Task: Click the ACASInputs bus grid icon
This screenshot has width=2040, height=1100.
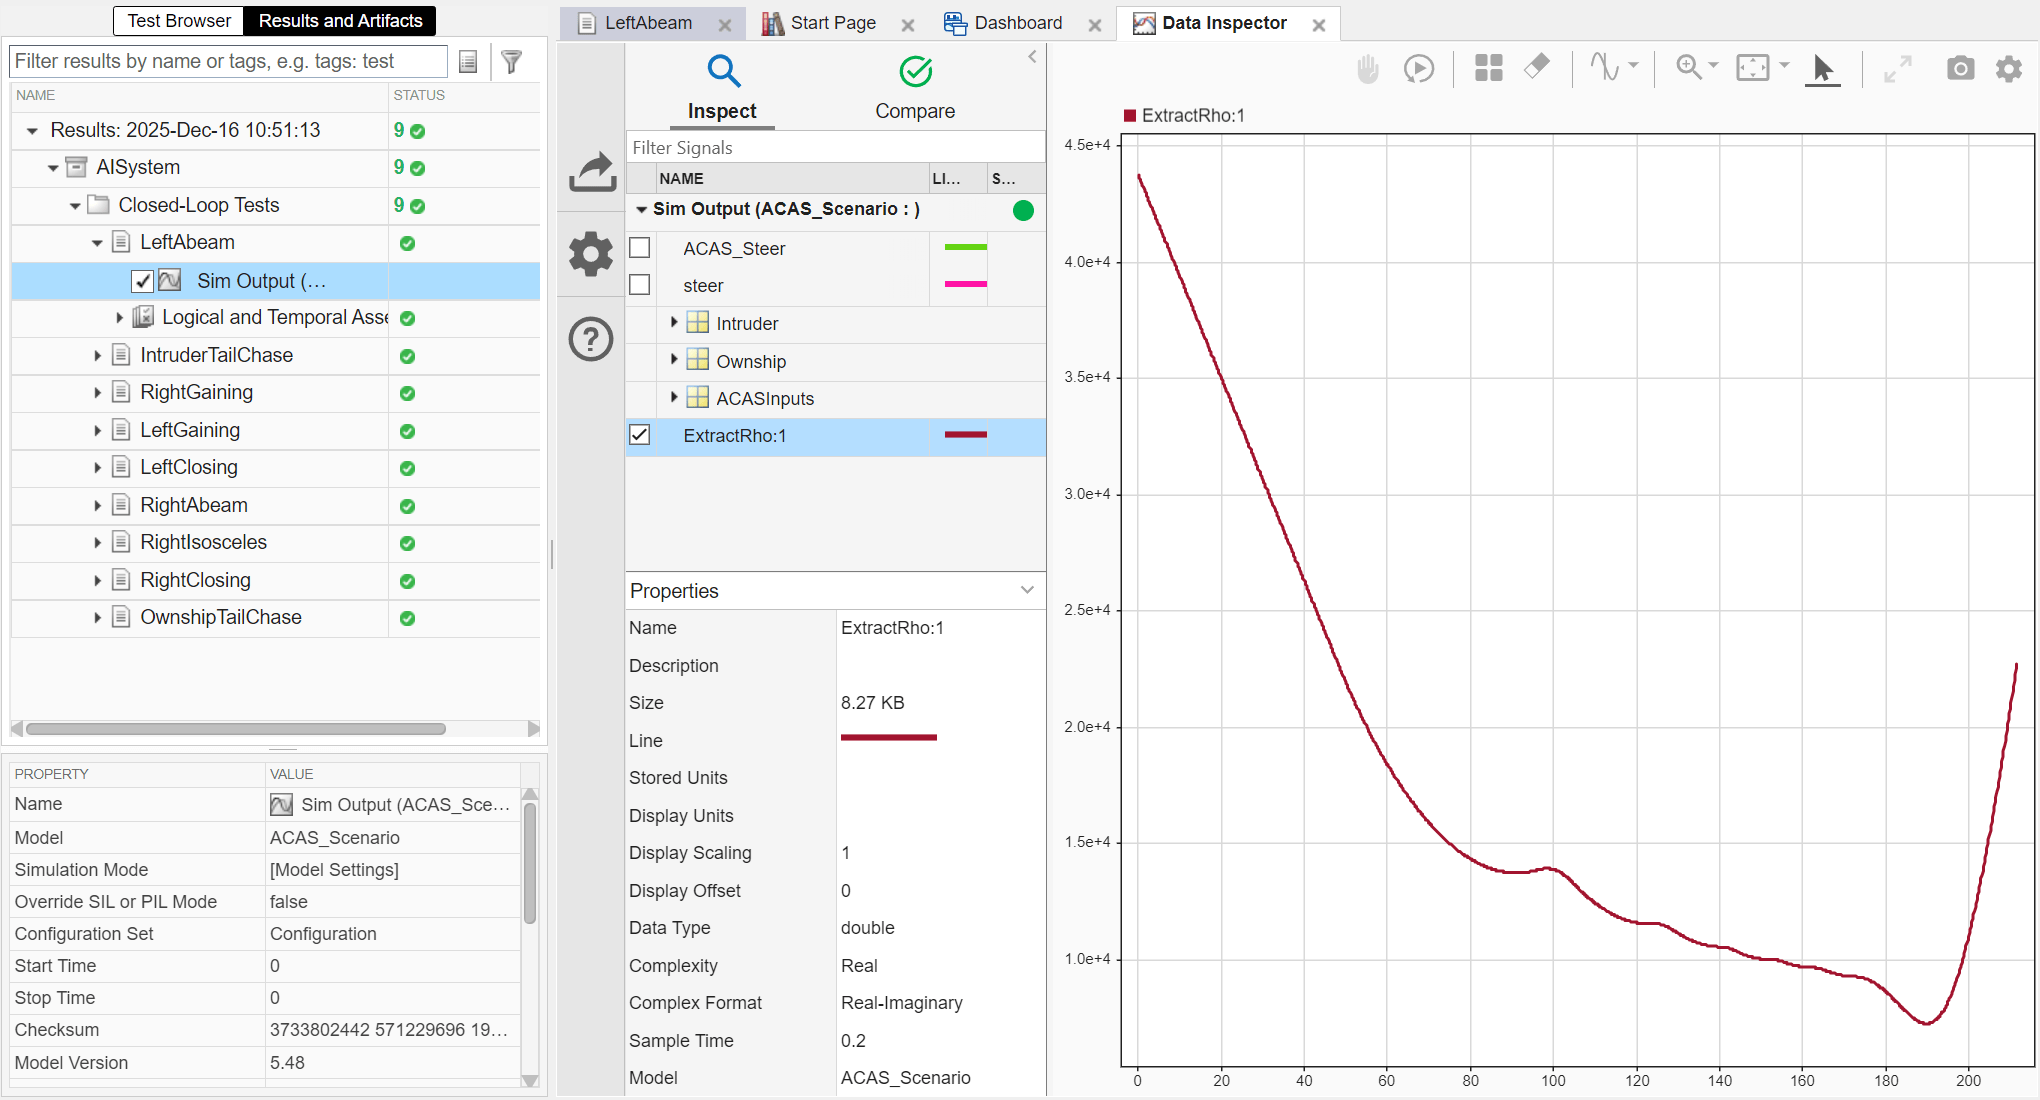Action: tap(698, 398)
